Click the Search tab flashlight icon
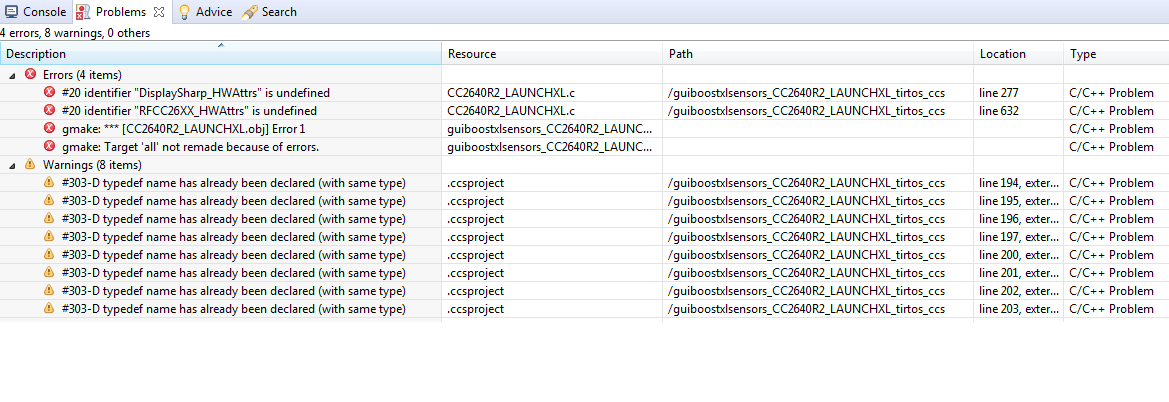This screenshot has width=1169, height=402. [x=249, y=12]
